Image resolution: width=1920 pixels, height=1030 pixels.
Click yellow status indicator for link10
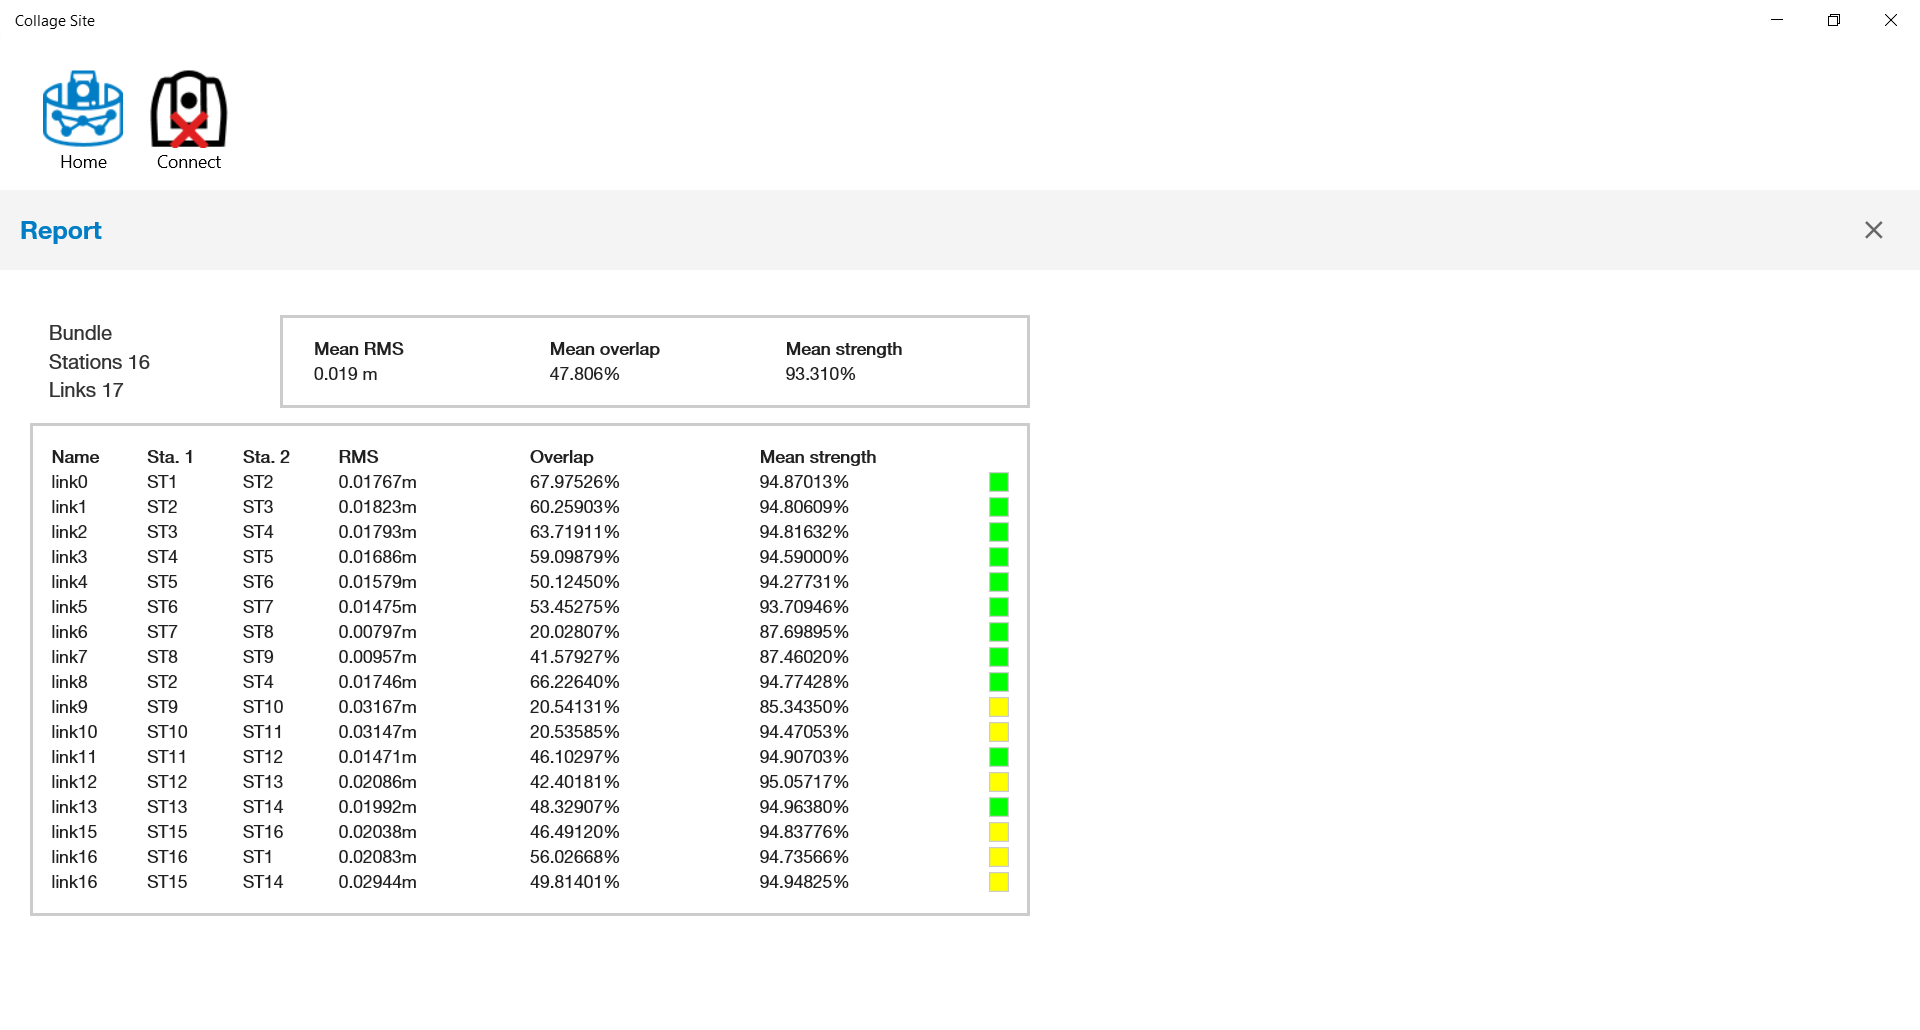pos(998,732)
